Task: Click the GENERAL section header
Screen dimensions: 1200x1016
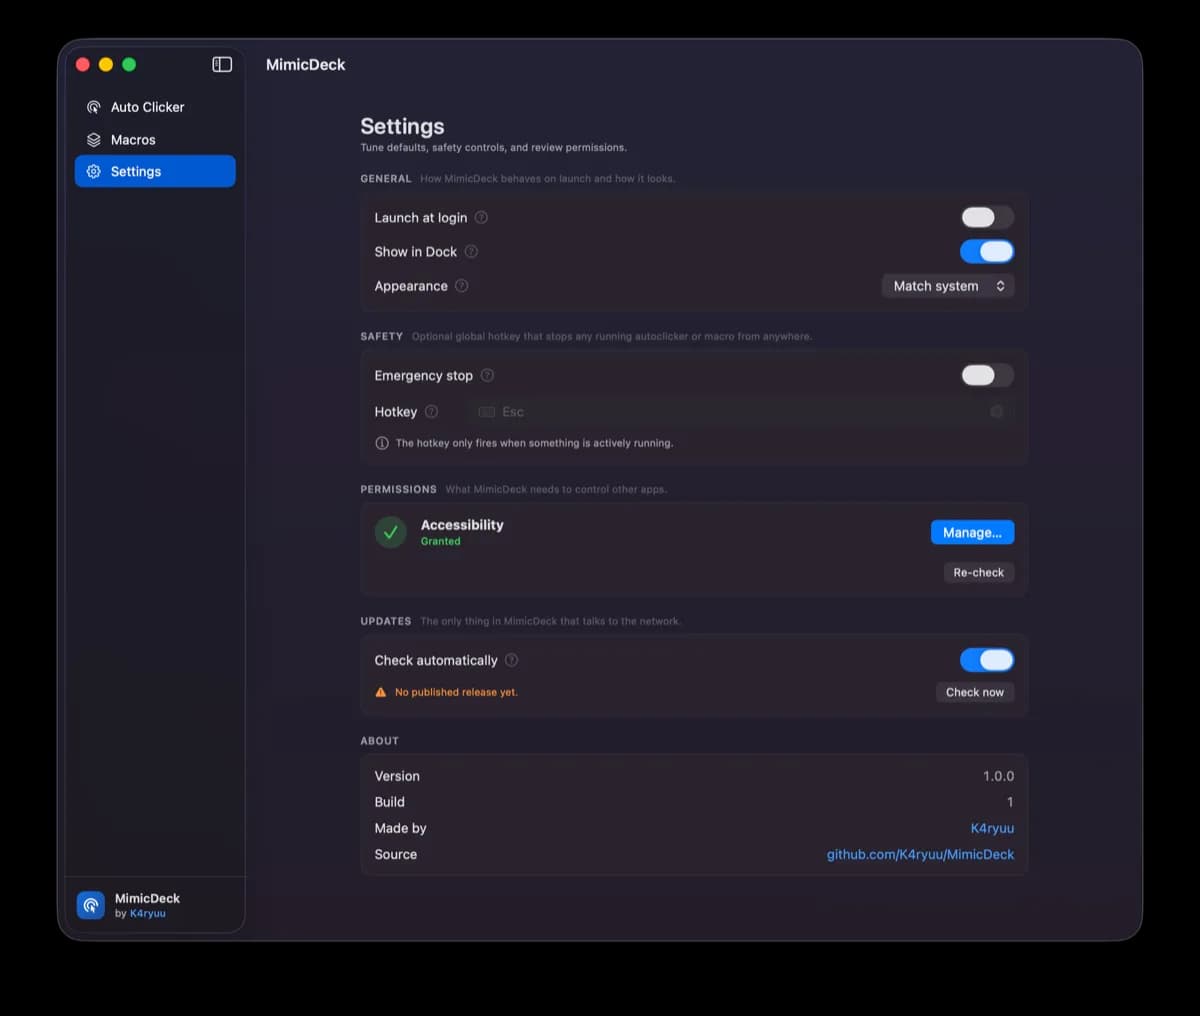Action: coord(386,178)
